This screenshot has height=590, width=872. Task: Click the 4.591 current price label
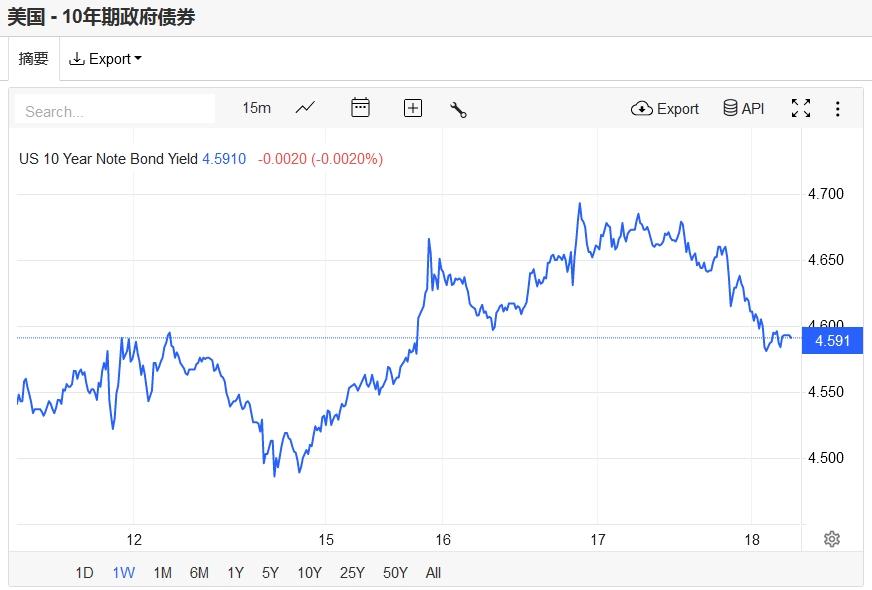point(833,341)
